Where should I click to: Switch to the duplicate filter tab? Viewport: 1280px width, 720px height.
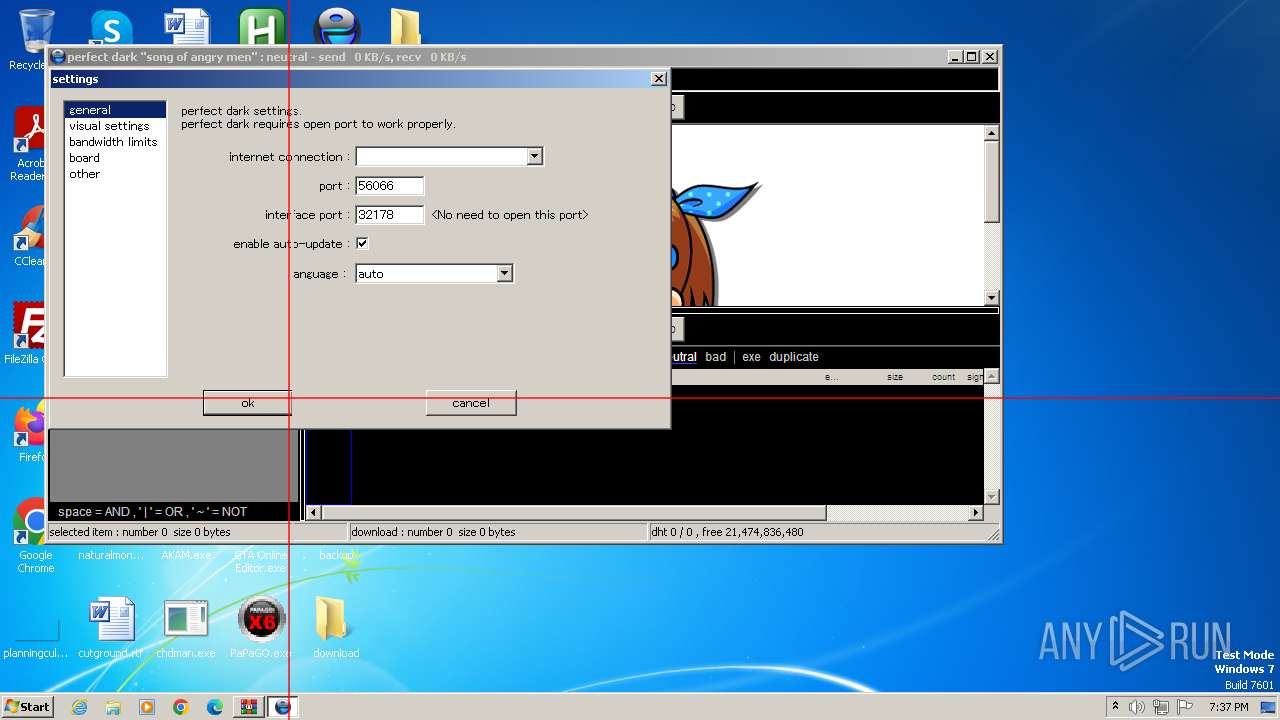click(794, 357)
